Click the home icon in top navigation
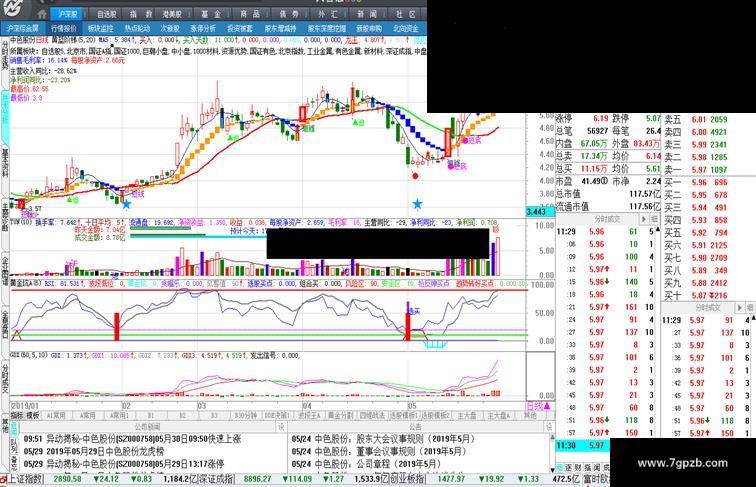 coord(42,14)
